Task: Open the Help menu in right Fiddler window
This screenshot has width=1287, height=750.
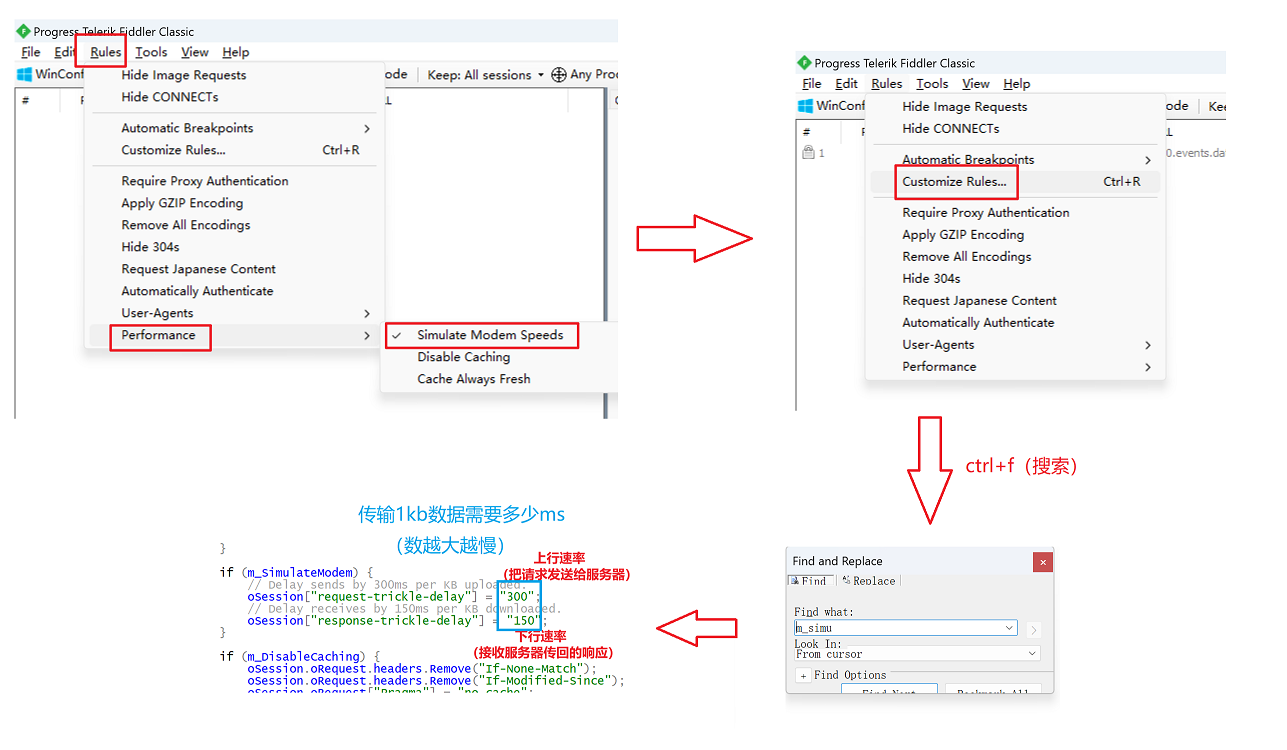Action: point(1016,84)
